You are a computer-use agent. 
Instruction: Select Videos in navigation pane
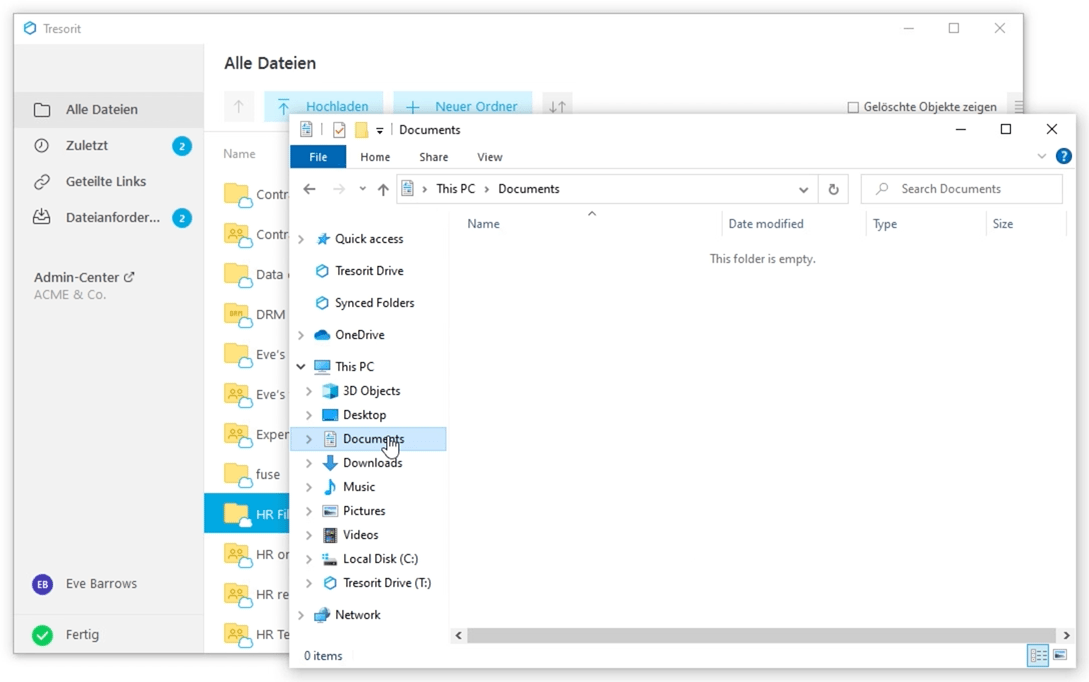[360, 535]
